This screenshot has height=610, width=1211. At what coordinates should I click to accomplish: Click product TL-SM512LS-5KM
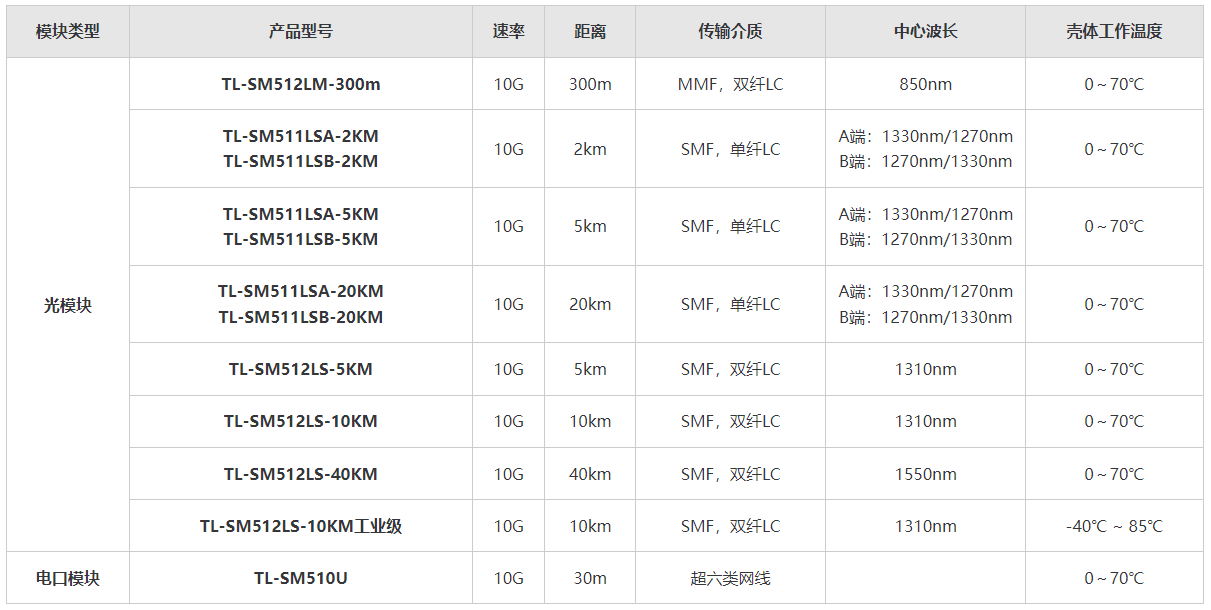click(x=301, y=369)
